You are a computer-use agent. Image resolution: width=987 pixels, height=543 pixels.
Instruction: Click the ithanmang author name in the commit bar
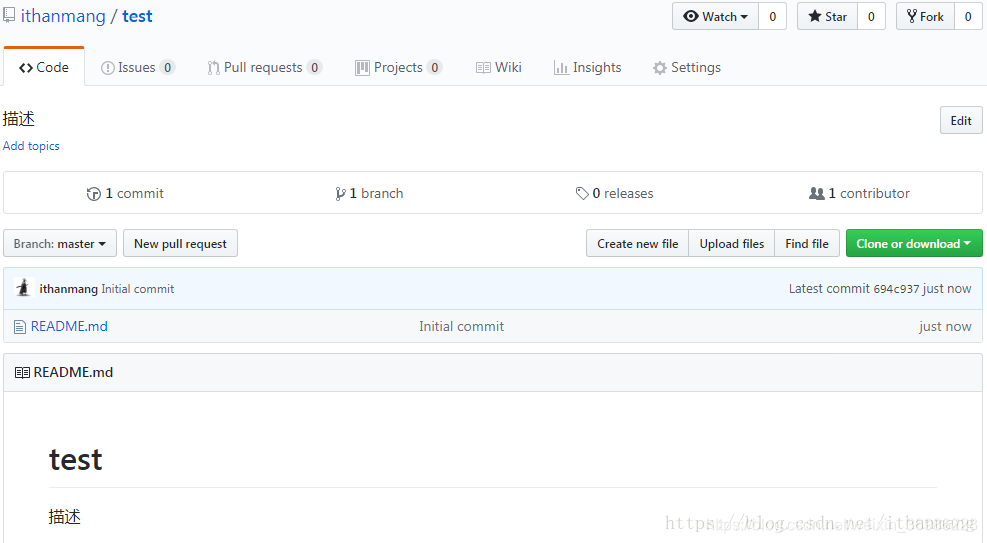(69, 289)
